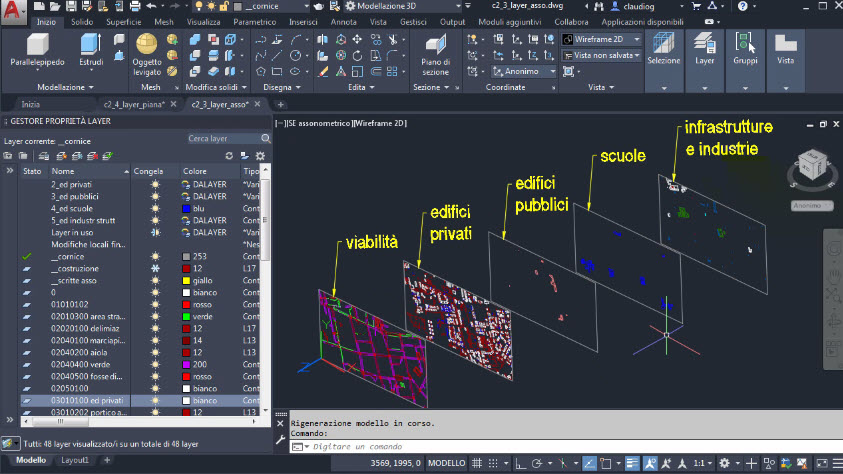Image resolution: width=843 pixels, height=474 pixels.
Task: Select the Parallelepipedo box tool
Action: point(37,51)
